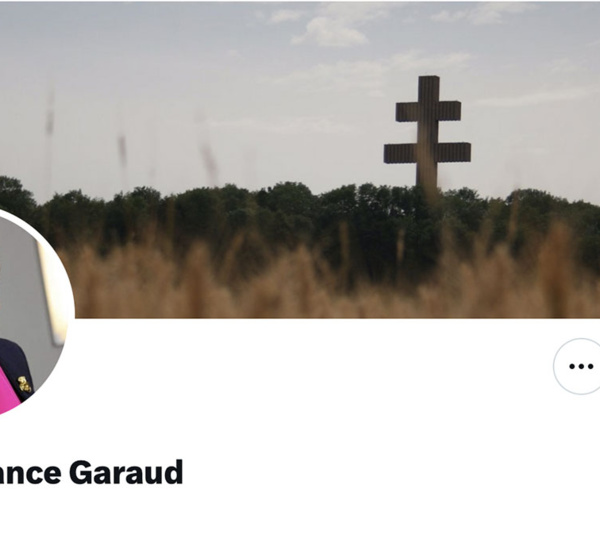Click the blurred grass stalk at banner left
This screenshot has width=600, height=546.
coord(50,115)
